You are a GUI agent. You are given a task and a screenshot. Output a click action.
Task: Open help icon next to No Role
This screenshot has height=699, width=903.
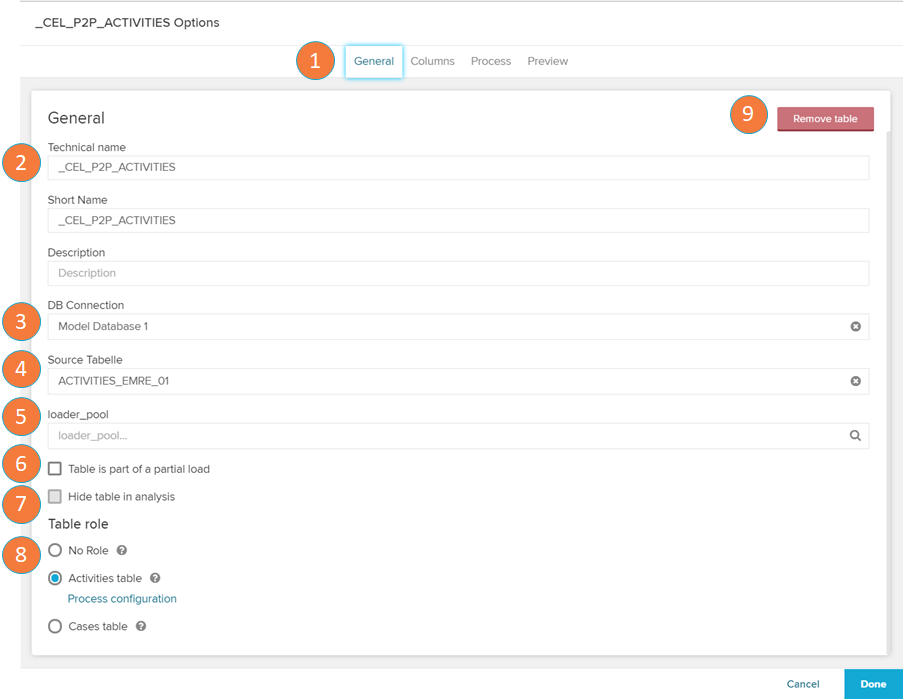[x=122, y=550]
